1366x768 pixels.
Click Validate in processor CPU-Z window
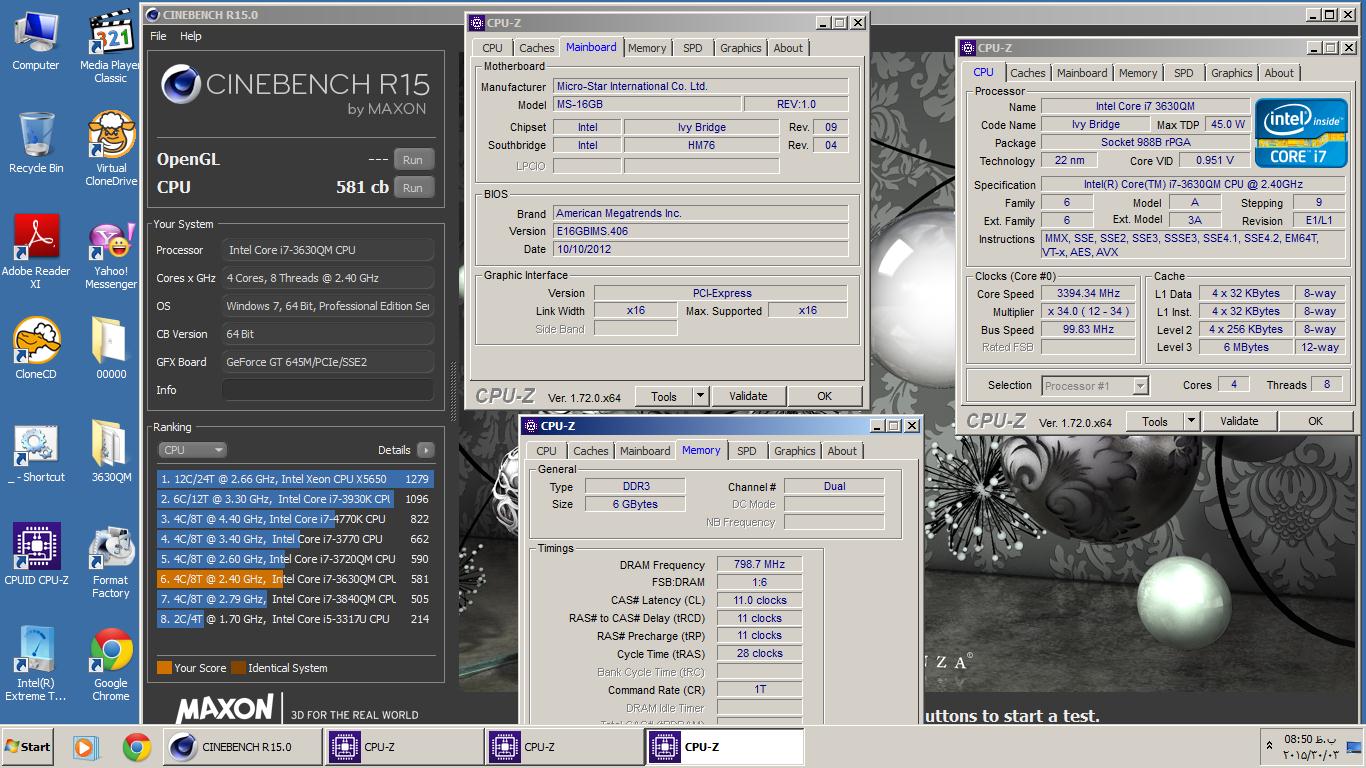(1239, 421)
